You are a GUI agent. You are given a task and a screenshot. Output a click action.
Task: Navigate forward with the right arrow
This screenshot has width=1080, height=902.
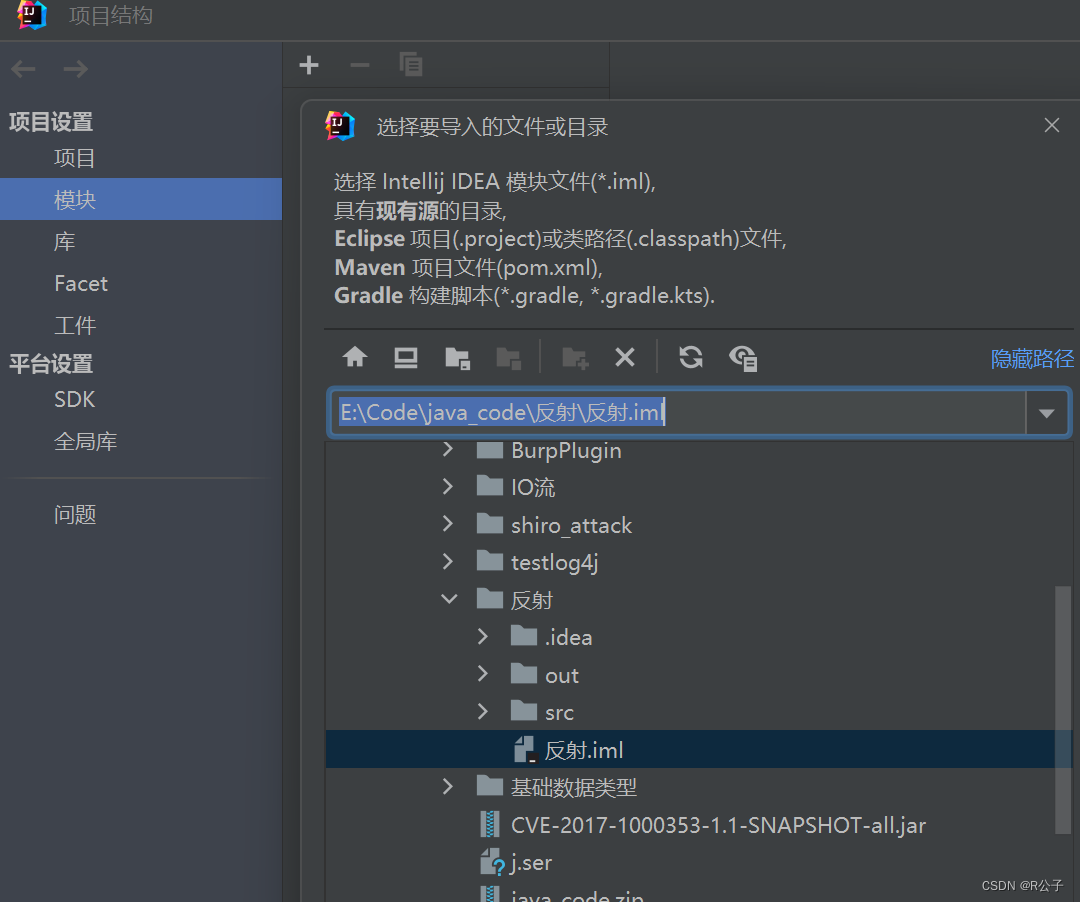click(75, 69)
